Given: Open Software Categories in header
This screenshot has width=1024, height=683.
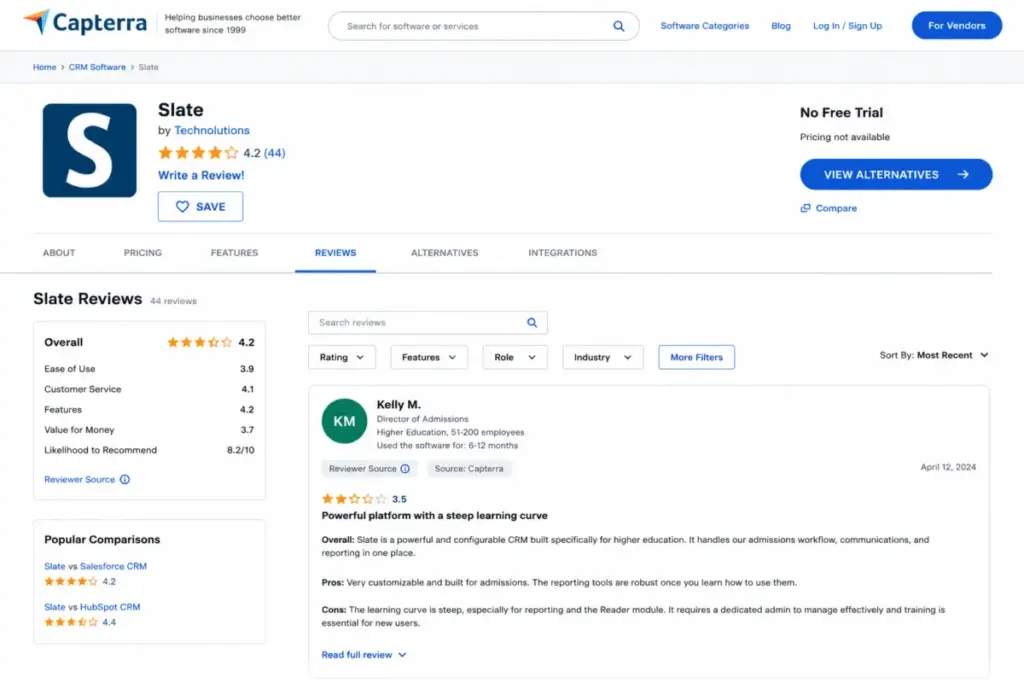Looking at the screenshot, I should pyautogui.click(x=705, y=26).
